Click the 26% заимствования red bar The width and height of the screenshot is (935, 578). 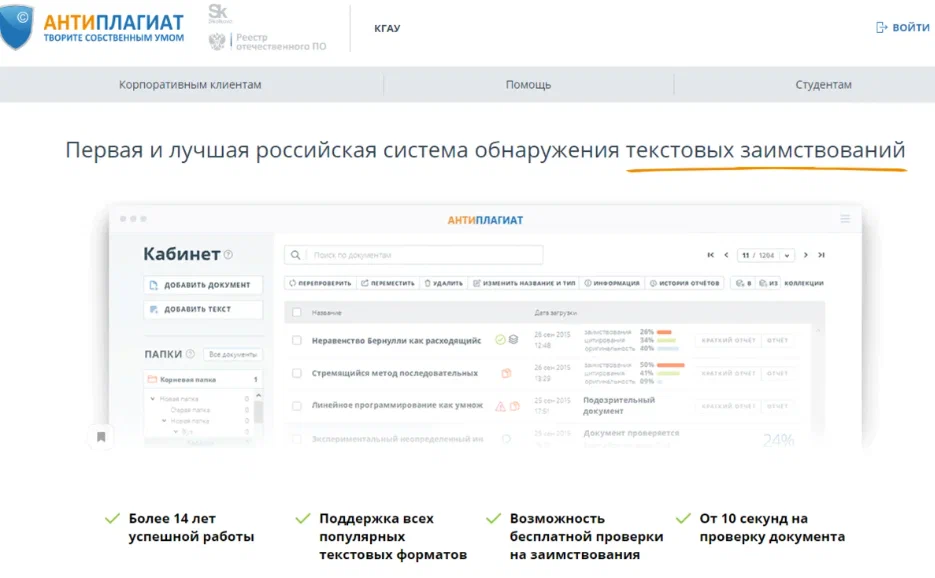tap(664, 332)
